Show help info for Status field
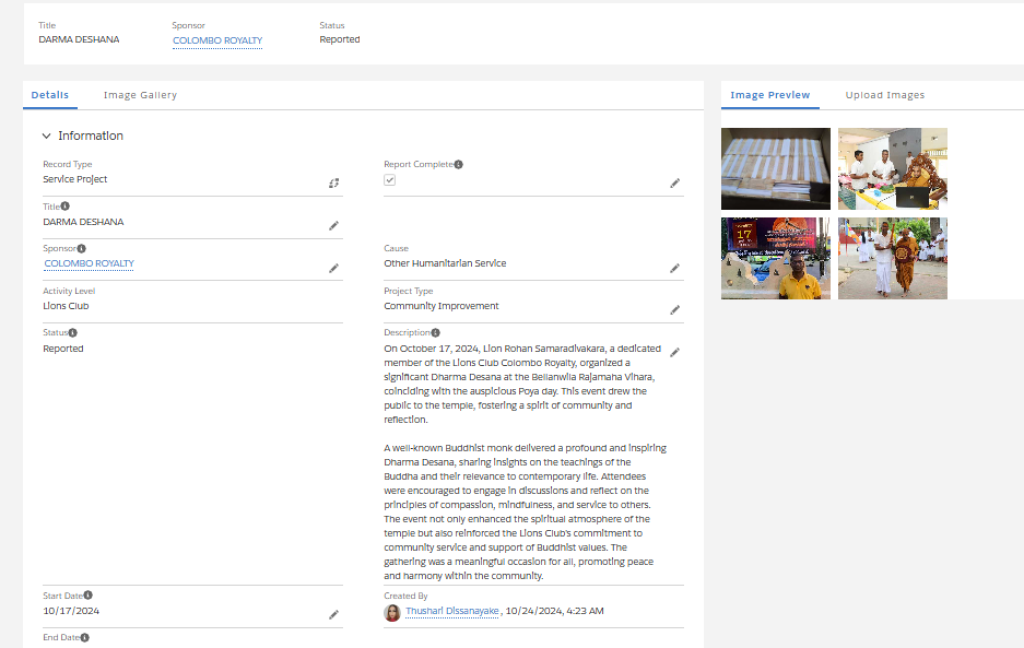The image size is (1024, 648). (x=72, y=332)
